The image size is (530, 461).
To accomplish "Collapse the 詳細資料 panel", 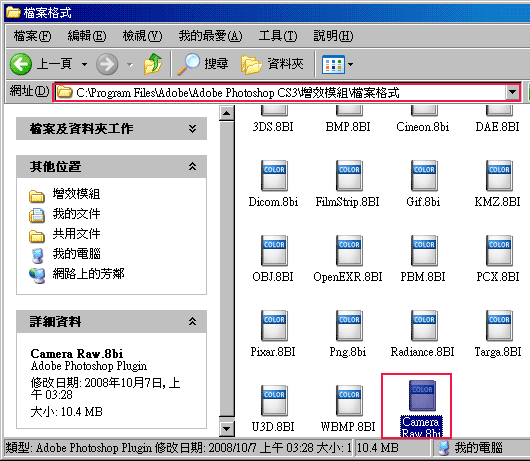I will coord(192,321).
